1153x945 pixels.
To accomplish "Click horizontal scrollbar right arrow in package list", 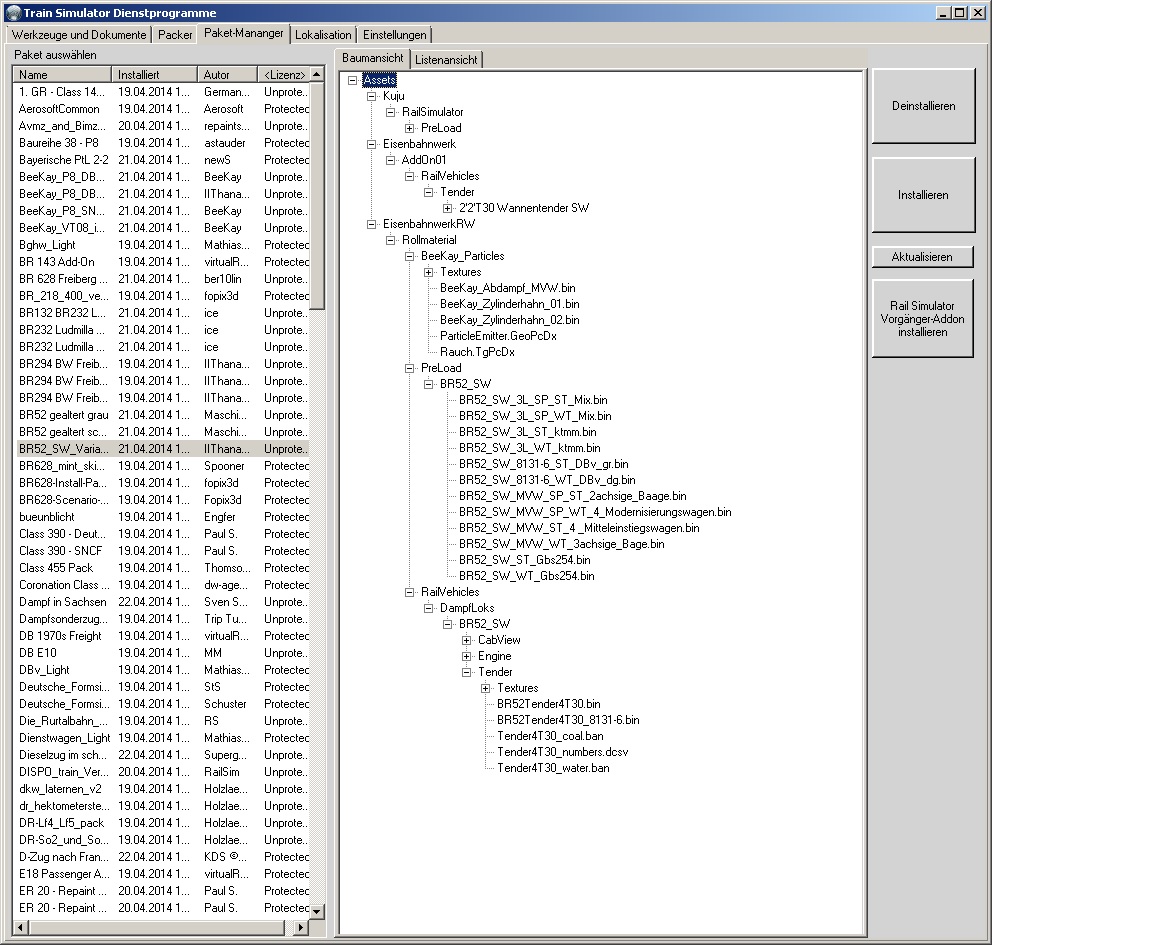I will coord(300,927).
